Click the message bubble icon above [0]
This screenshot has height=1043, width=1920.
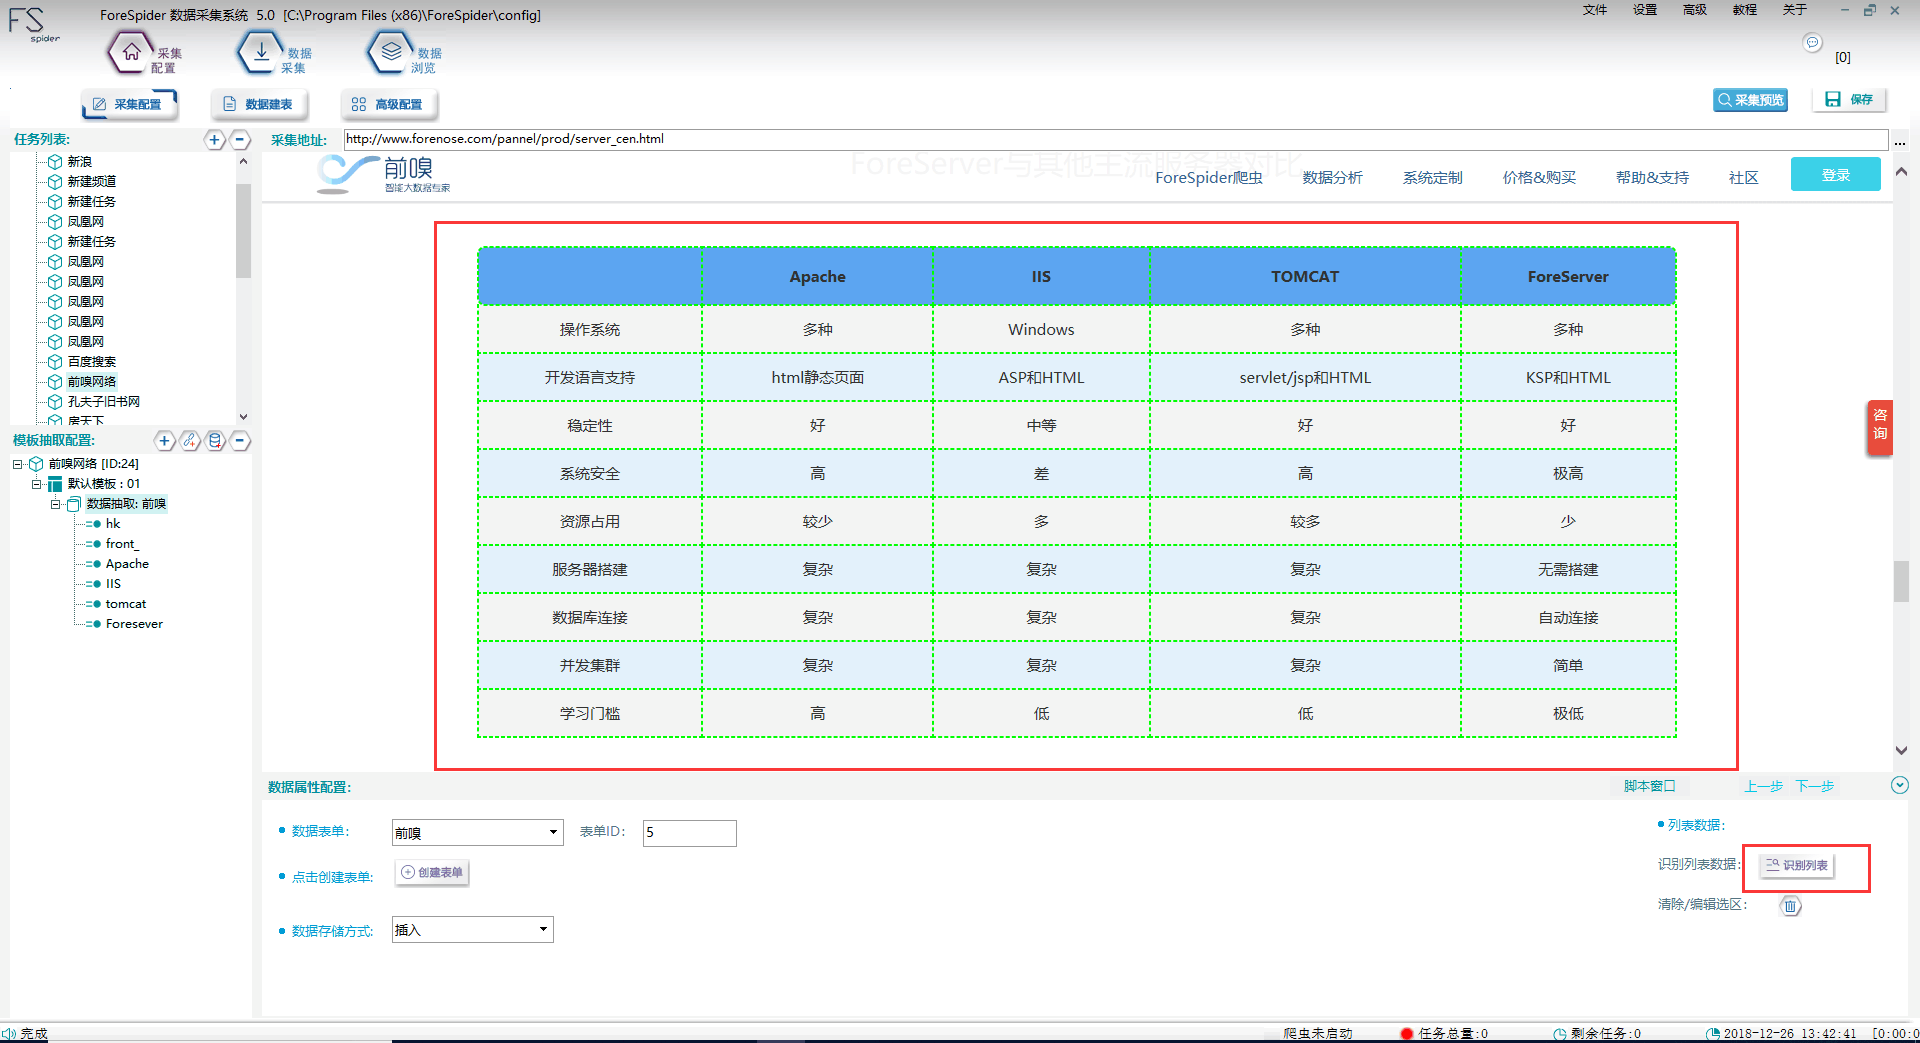click(x=1812, y=42)
